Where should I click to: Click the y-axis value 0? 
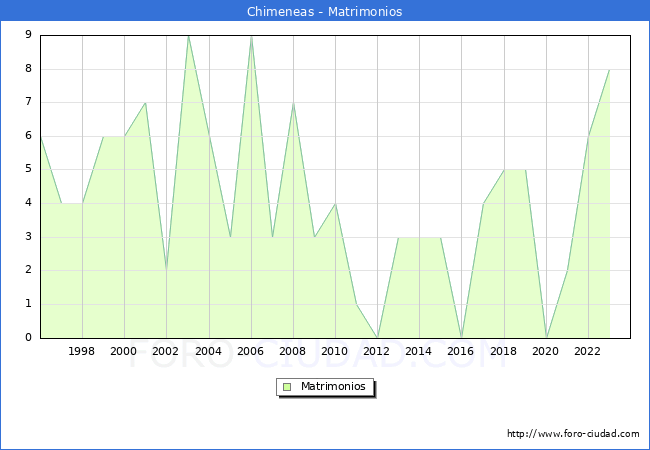[x=28, y=337]
